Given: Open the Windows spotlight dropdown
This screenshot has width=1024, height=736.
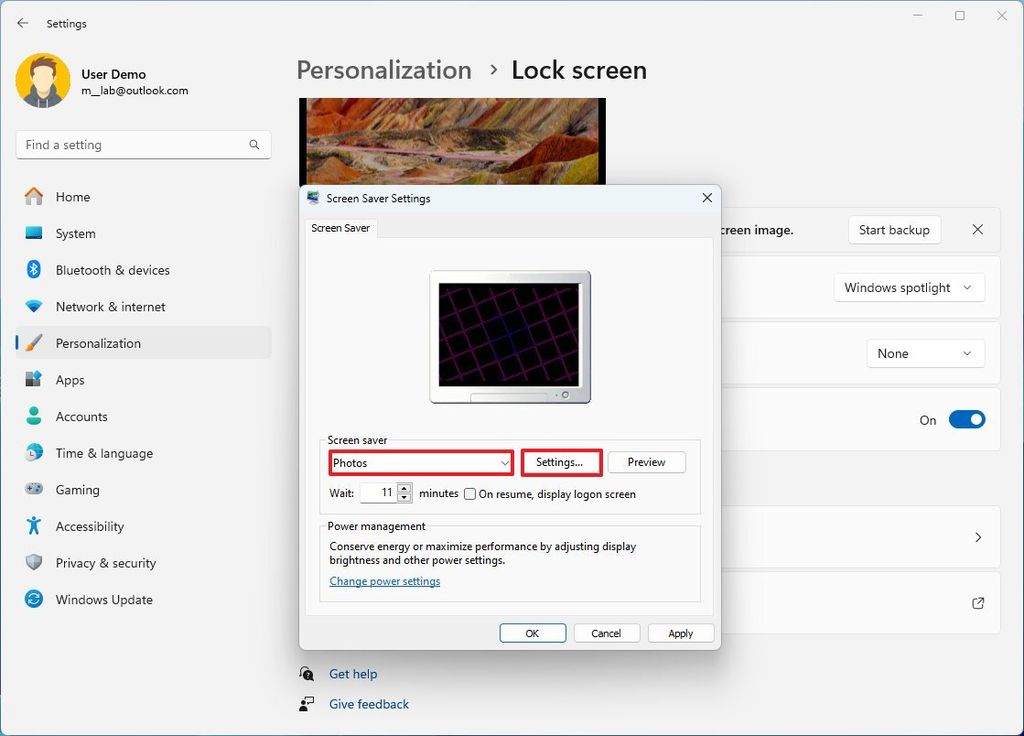Looking at the screenshot, I should 908,287.
